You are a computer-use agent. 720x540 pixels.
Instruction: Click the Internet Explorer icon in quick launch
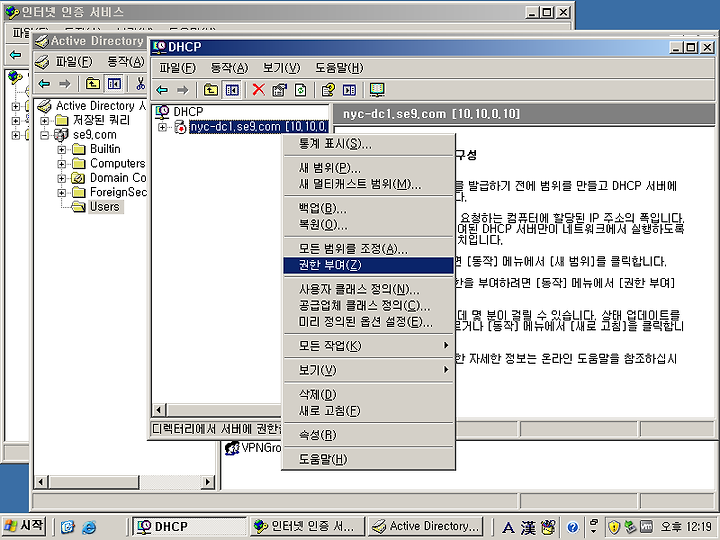[x=89, y=527]
